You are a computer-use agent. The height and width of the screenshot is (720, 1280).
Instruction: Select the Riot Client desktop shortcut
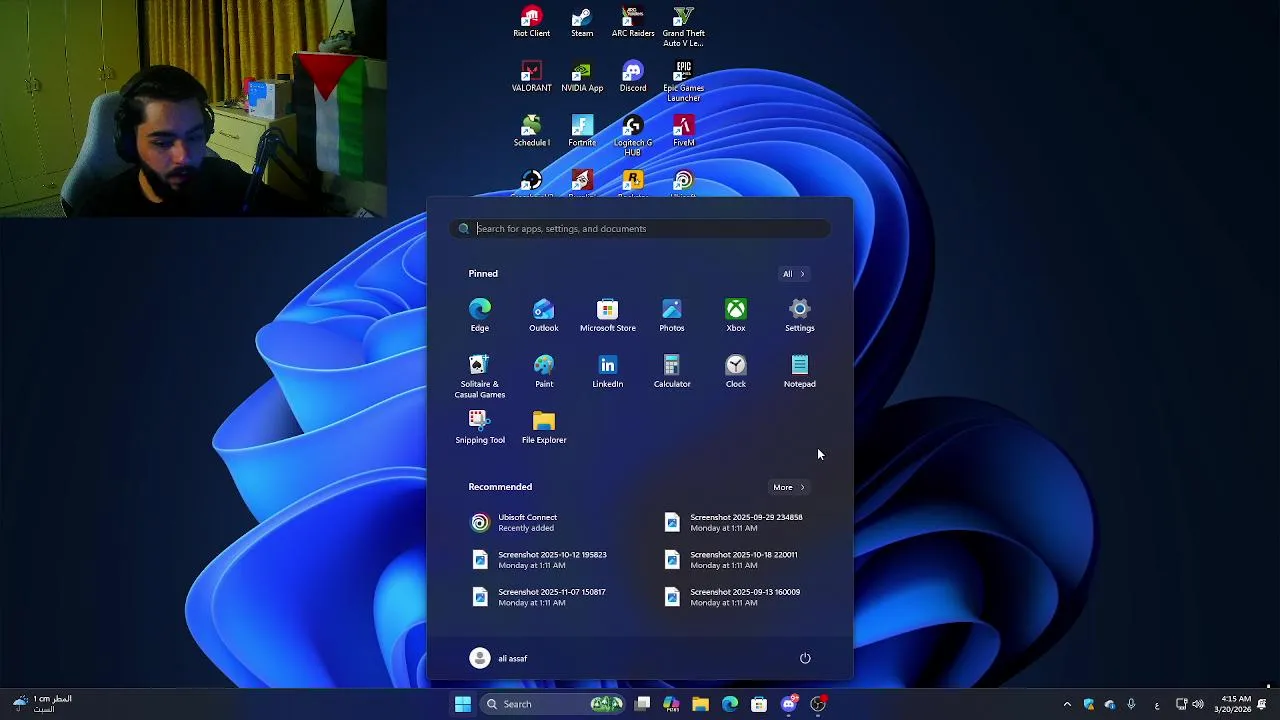(x=531, y=22)
